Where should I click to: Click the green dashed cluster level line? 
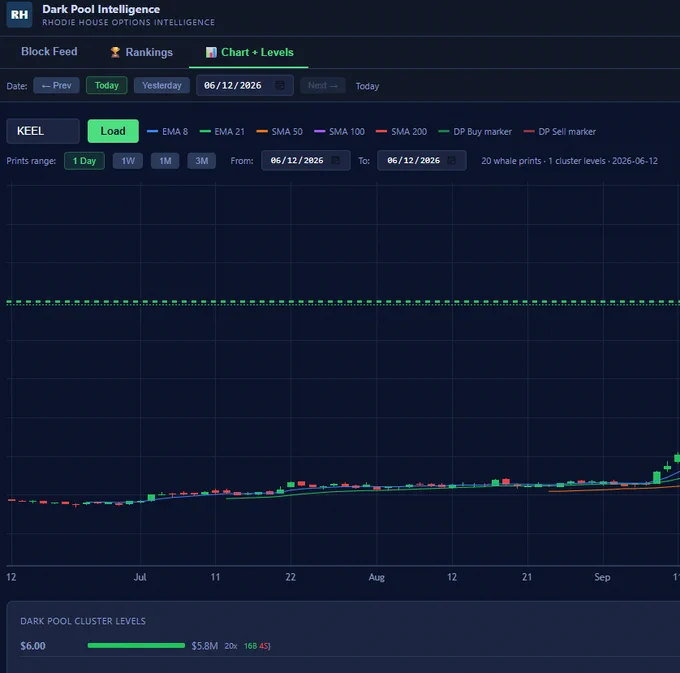point(343,302)
